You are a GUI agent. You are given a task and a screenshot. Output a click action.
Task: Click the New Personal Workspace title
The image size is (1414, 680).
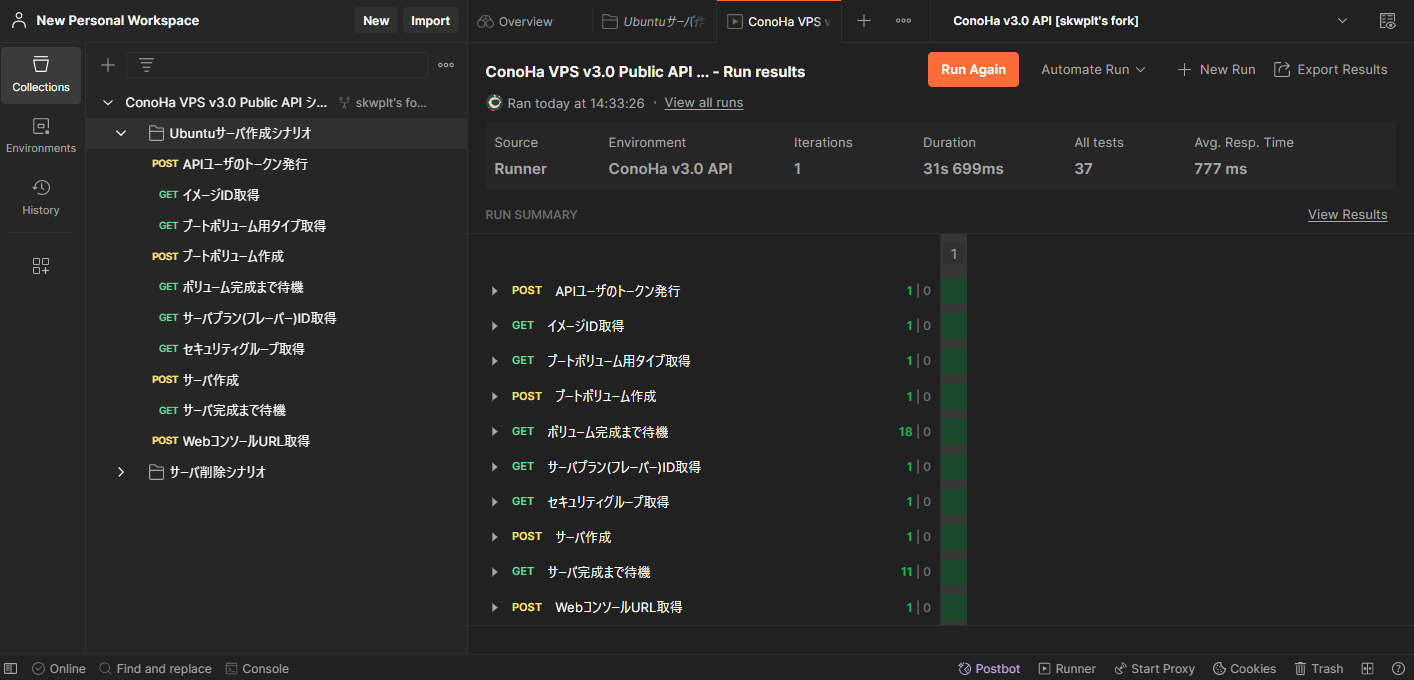(118, 20)
